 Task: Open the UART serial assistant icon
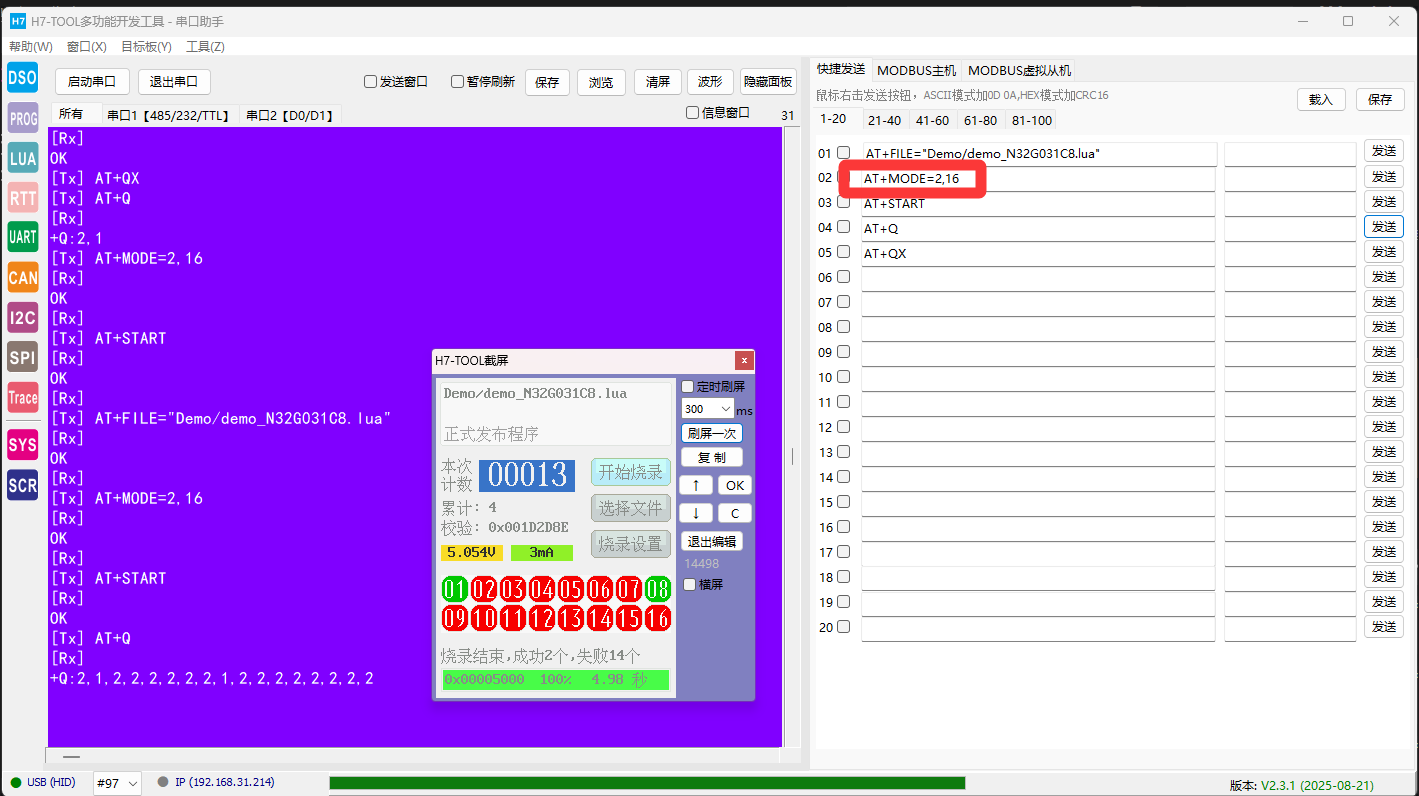[22, 238]
